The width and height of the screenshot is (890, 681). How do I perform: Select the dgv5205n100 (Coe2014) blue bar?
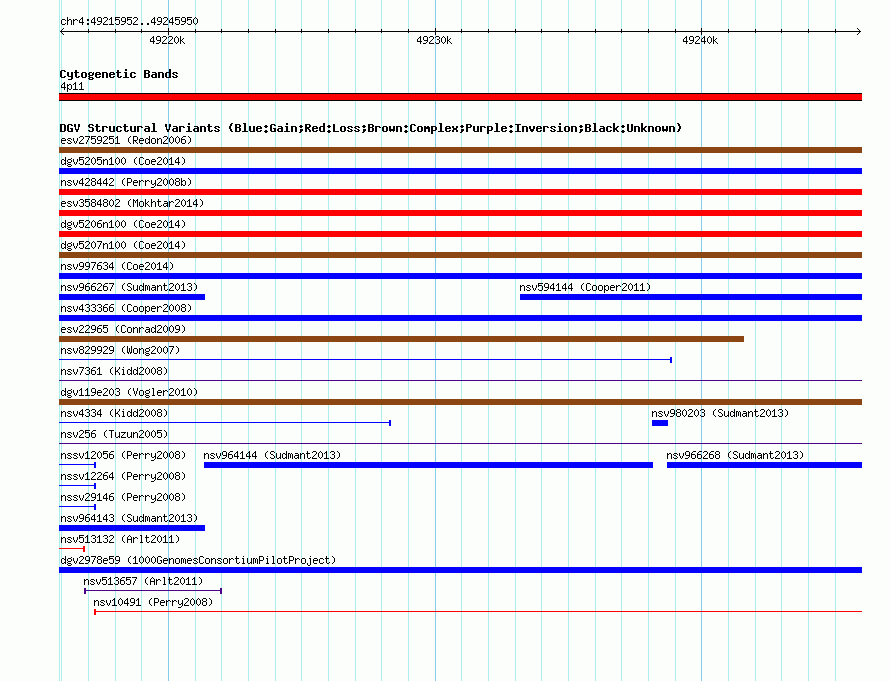tap(460, 171)
